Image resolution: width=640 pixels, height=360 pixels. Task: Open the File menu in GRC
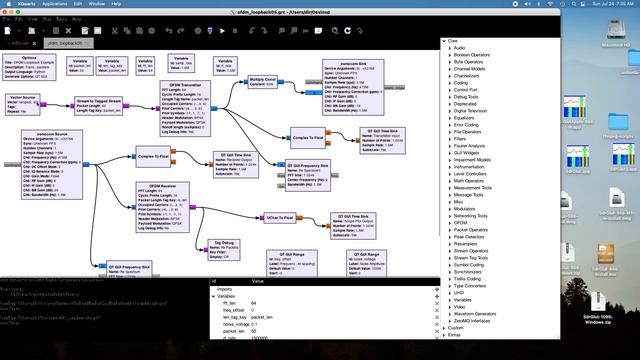7,19
